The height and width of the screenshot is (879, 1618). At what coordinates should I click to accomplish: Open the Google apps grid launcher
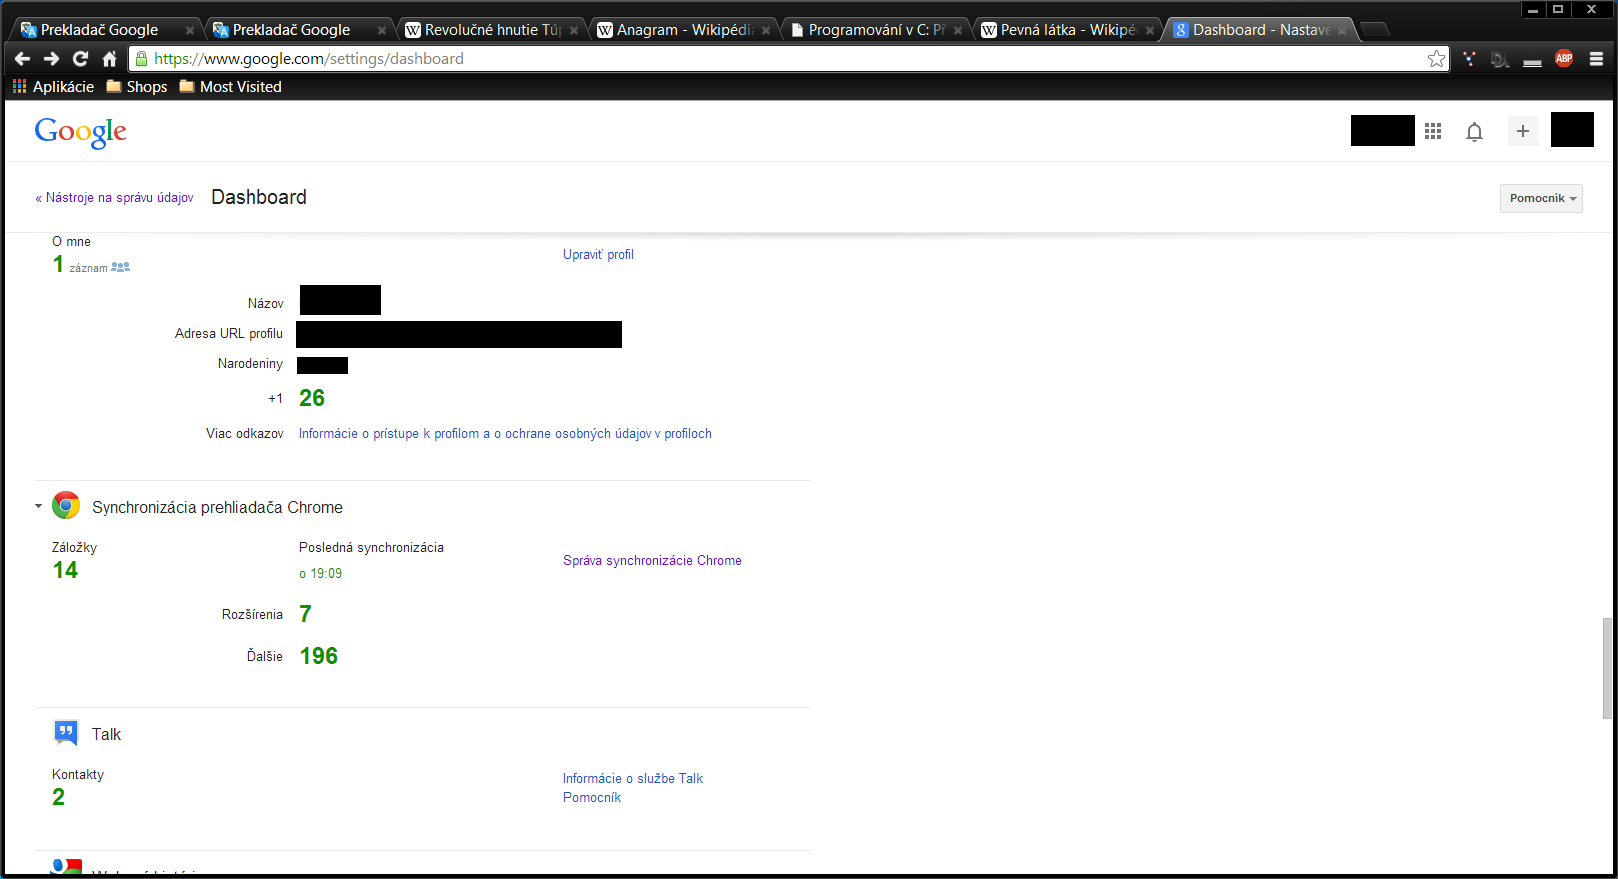1433,131
